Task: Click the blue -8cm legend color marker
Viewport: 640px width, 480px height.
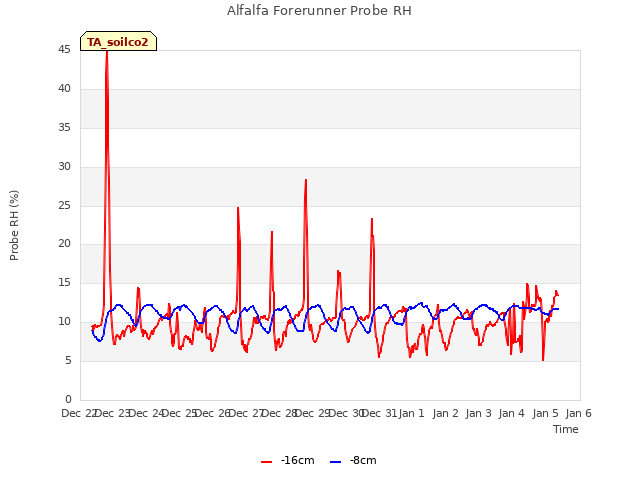Action: [335, 462]
